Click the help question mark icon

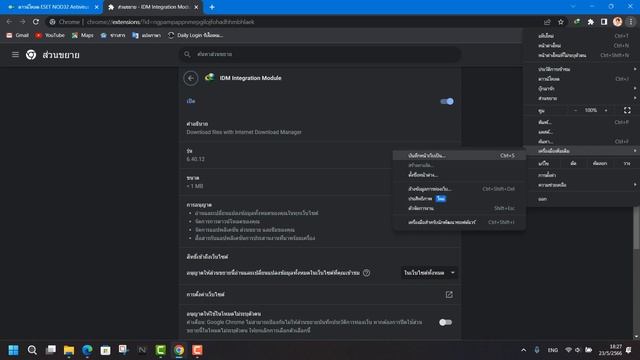click(x=367, y=273)
